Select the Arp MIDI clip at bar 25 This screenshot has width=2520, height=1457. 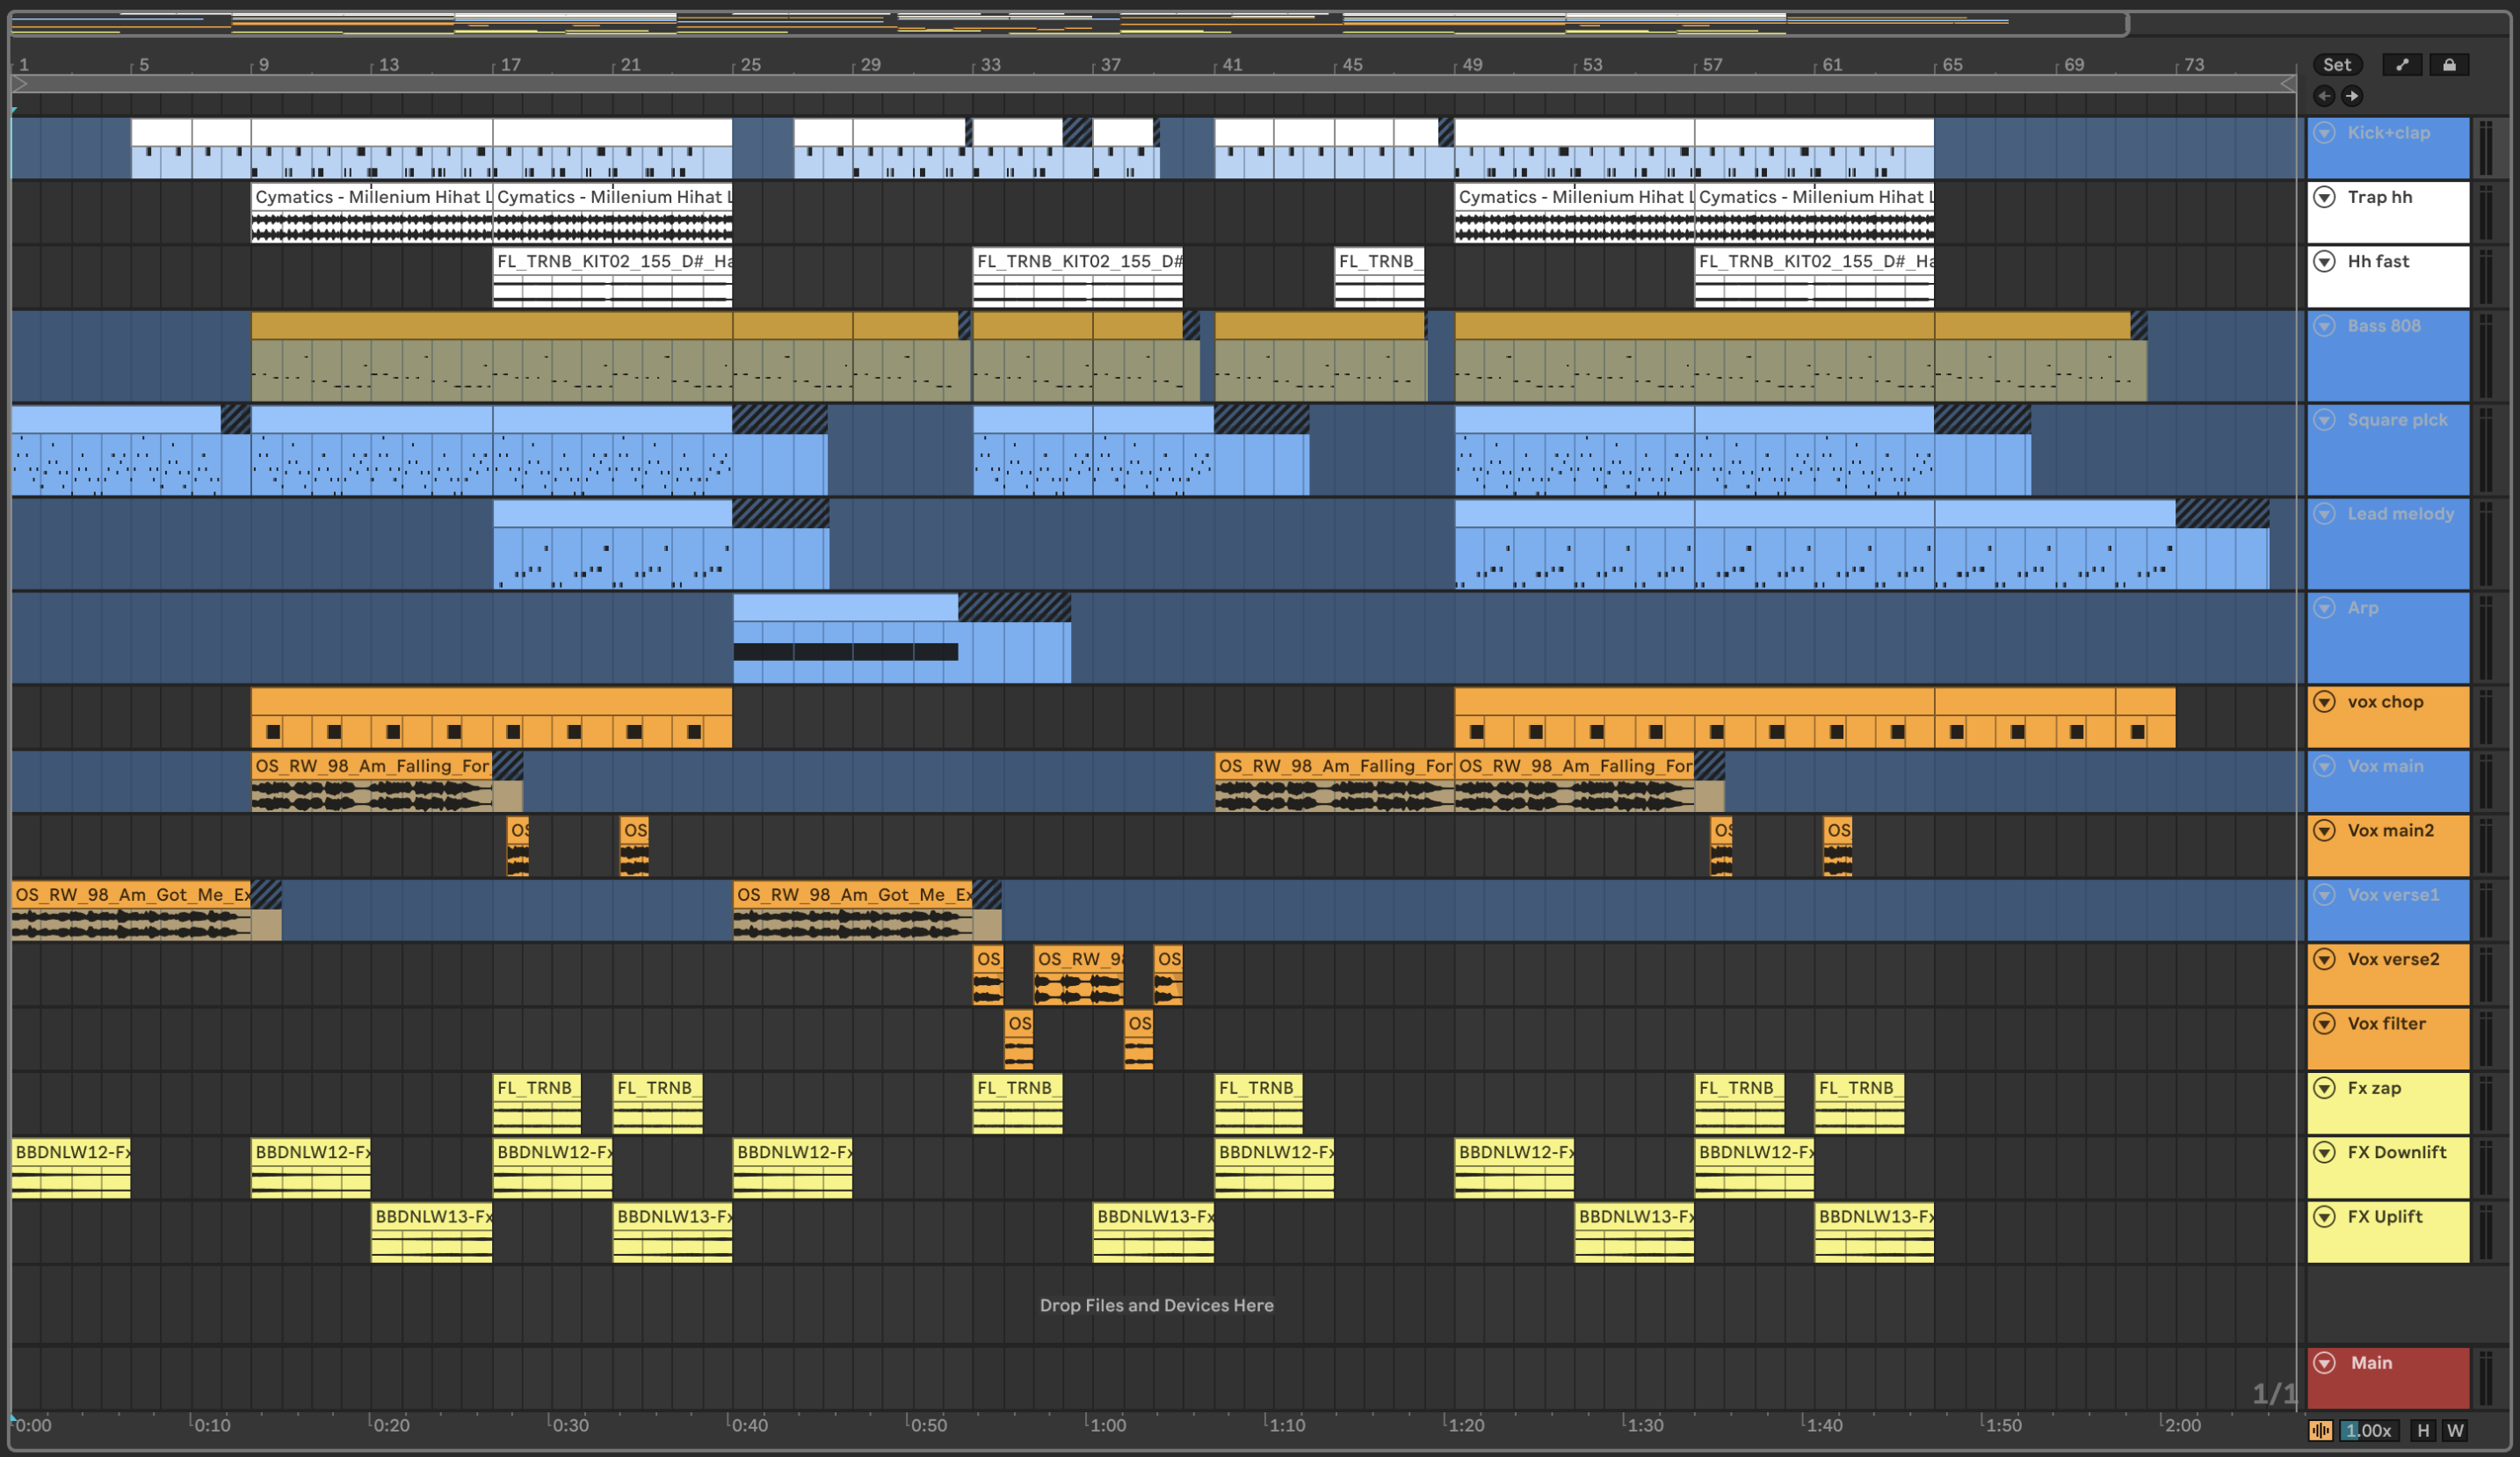[x=845, y=607]
